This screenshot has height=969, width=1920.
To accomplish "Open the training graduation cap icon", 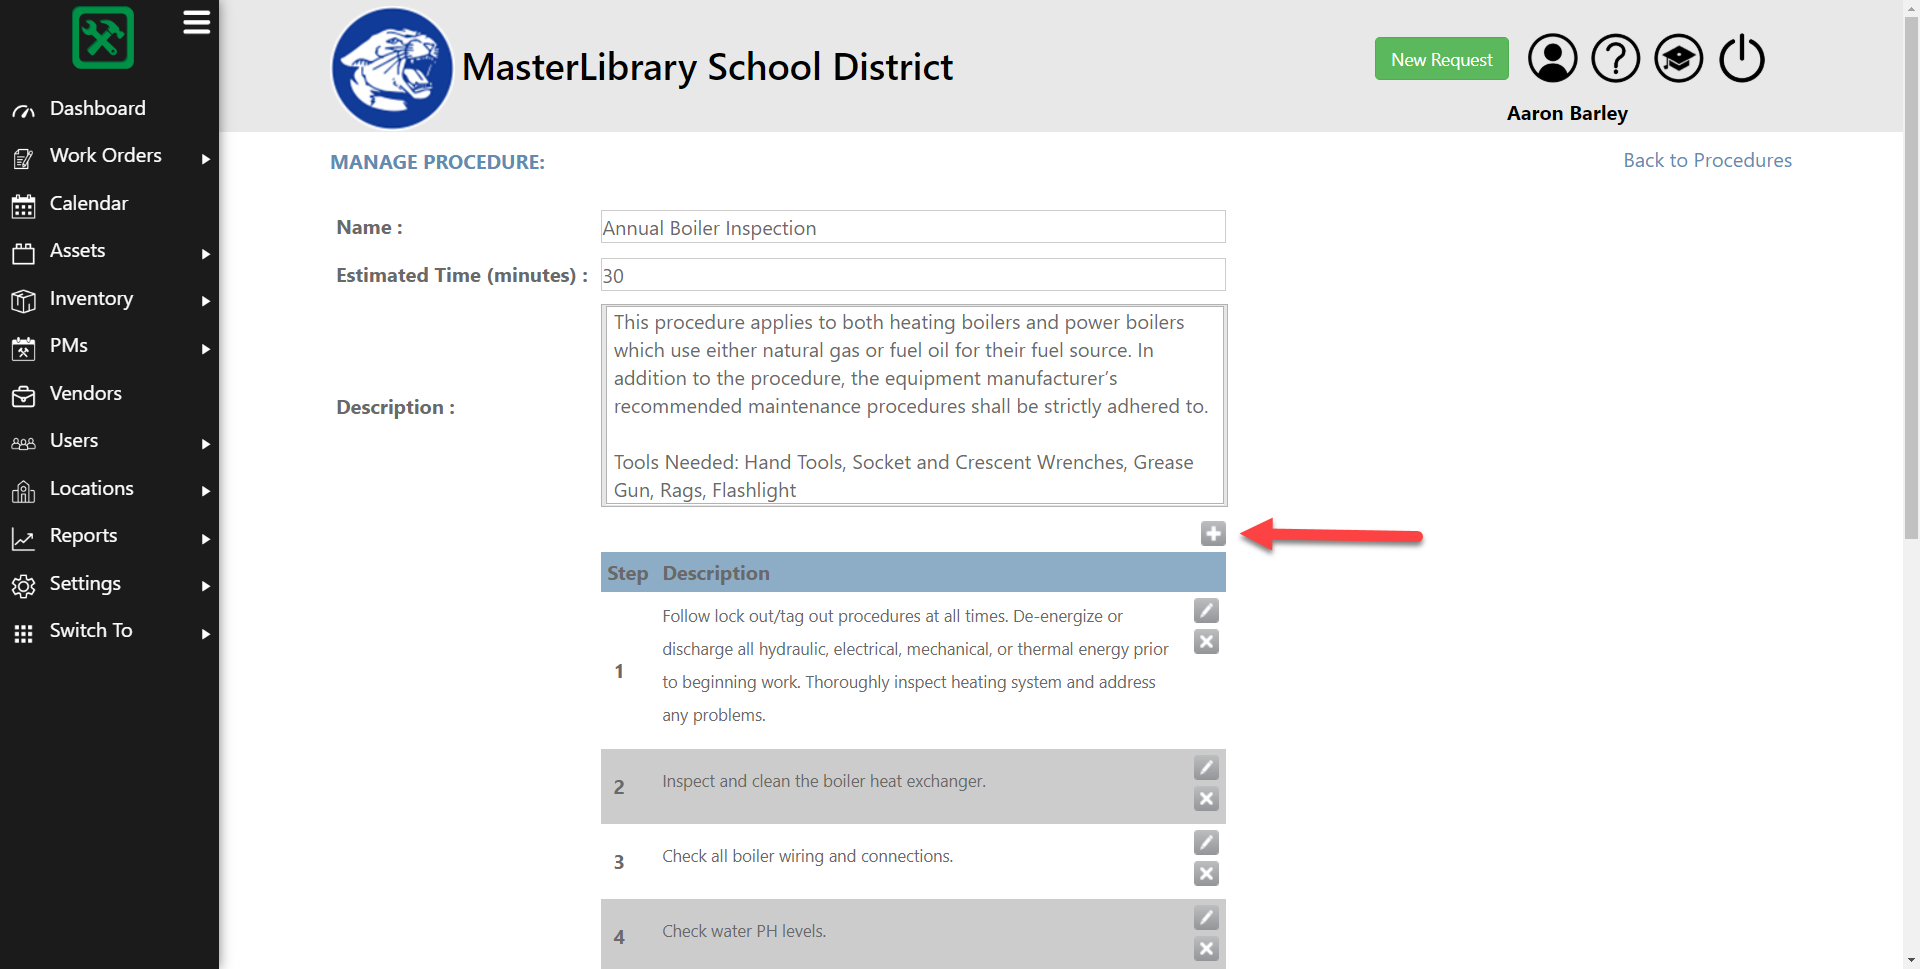I will click(1678, 59).
